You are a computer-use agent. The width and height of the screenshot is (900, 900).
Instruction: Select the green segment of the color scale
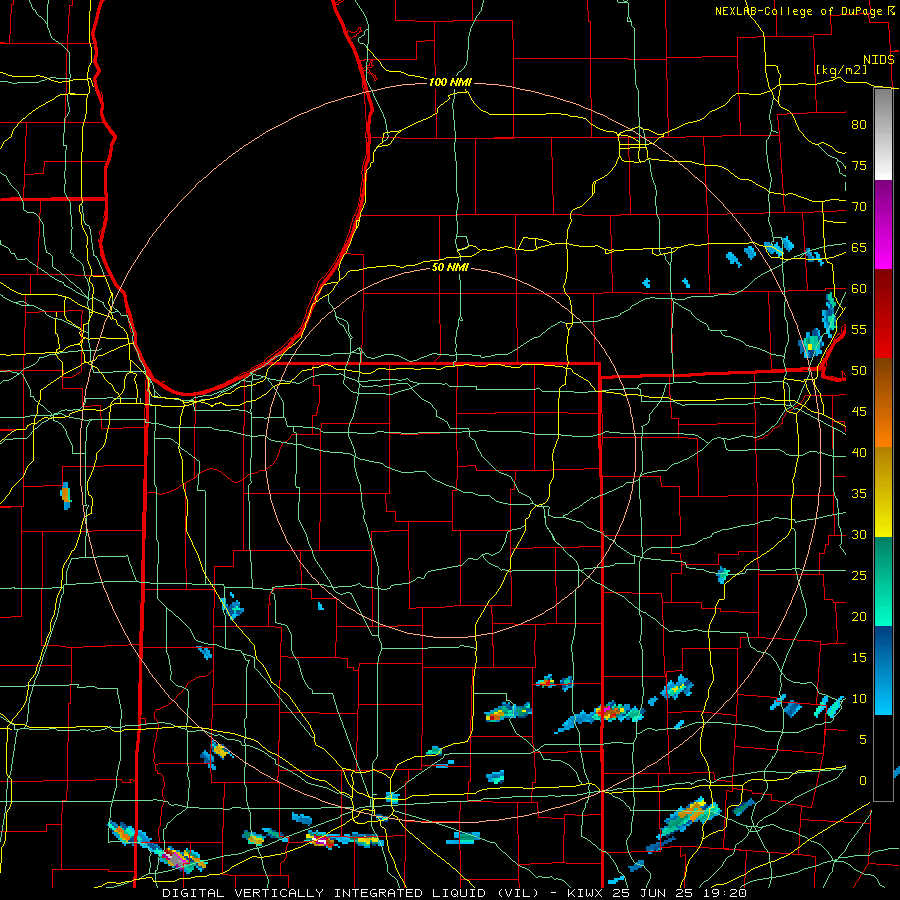(x=883, y=581)
